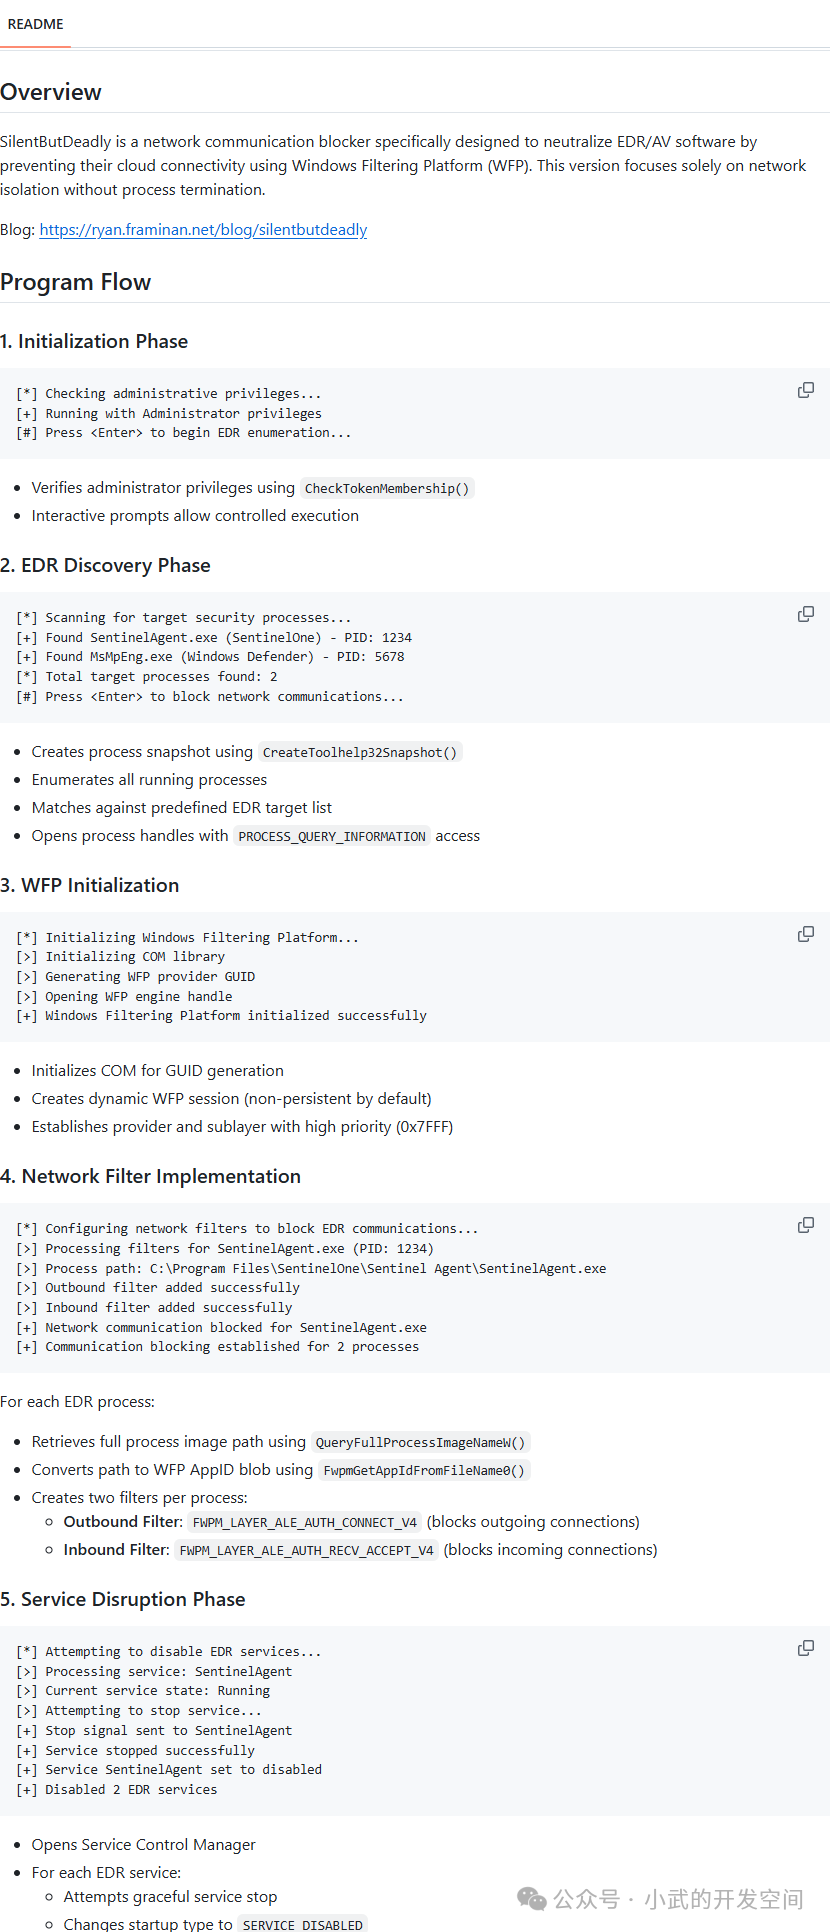
Task: Click the FwpmGetAppIdFromFileName0() inline code
Action: pyautogui.click(x=424, y=1471)
